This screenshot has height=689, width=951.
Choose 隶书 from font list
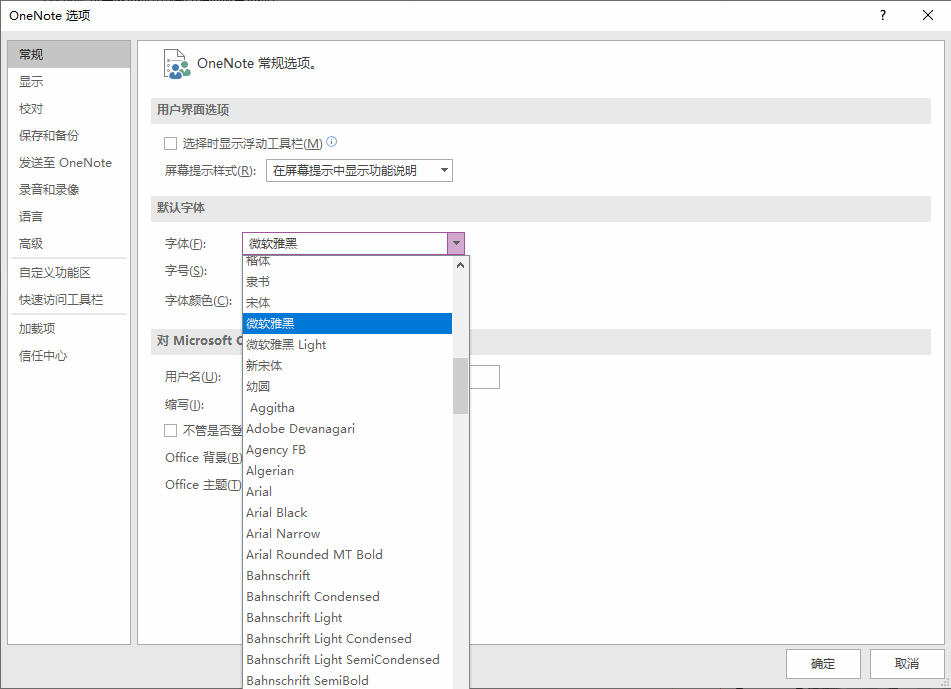point(348,282)
